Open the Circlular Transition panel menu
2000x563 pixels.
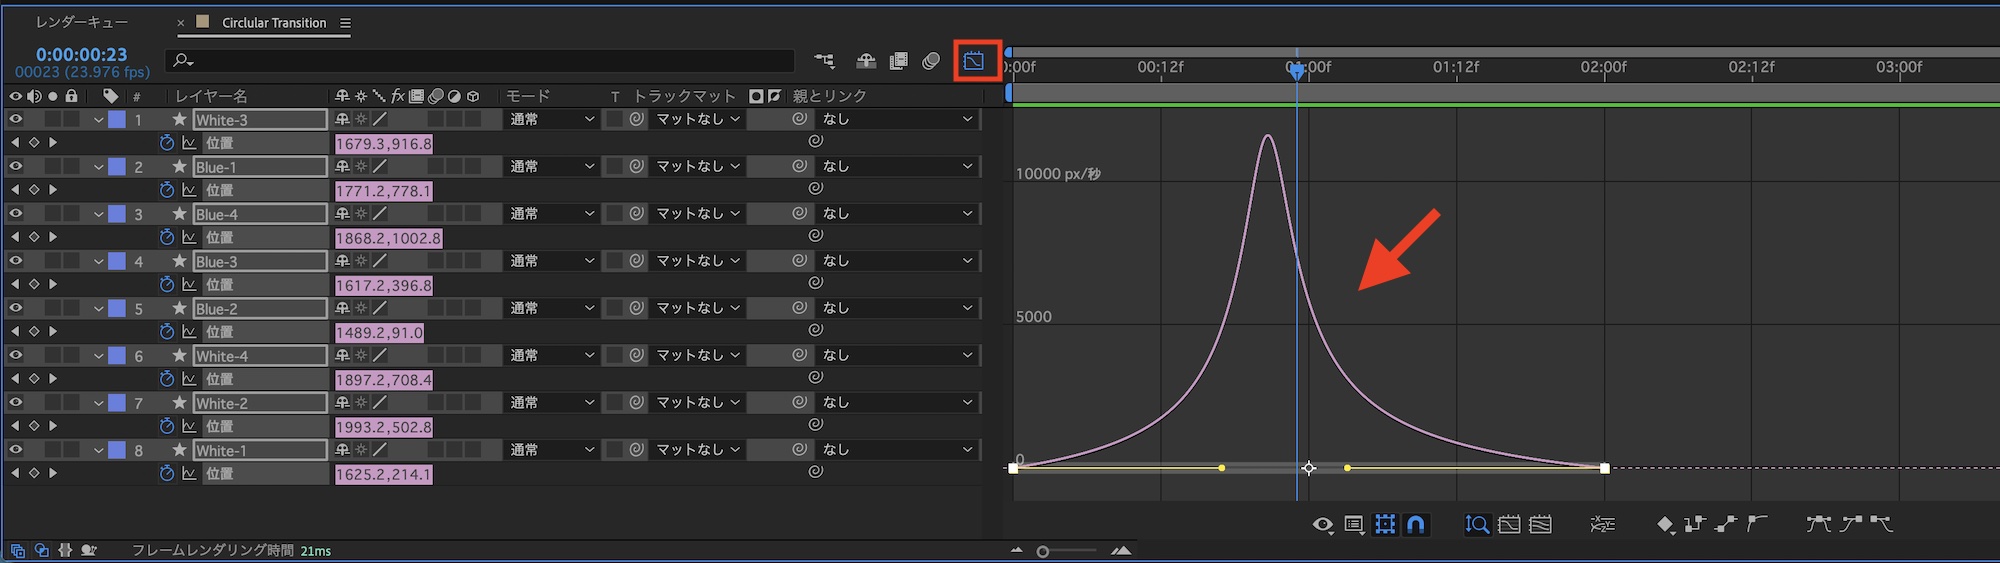click(345, 23)
